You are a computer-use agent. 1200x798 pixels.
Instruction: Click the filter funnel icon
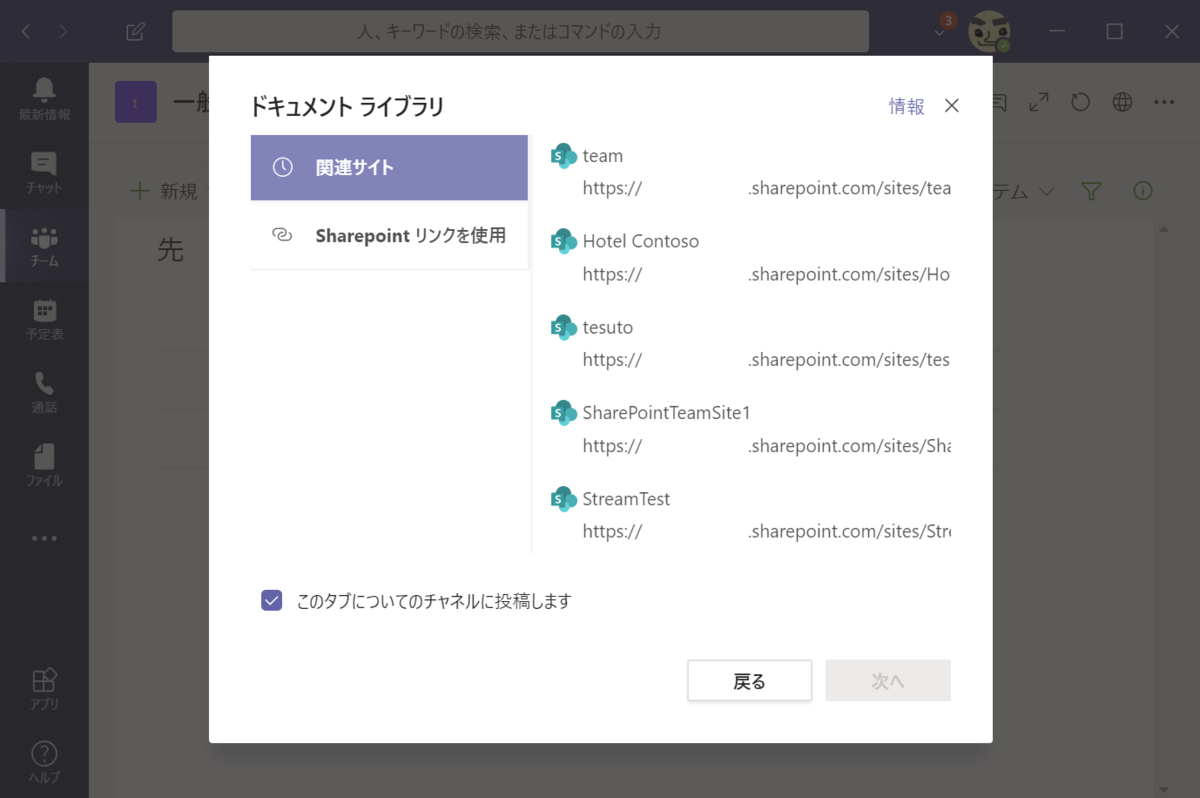click(1092, 191)
